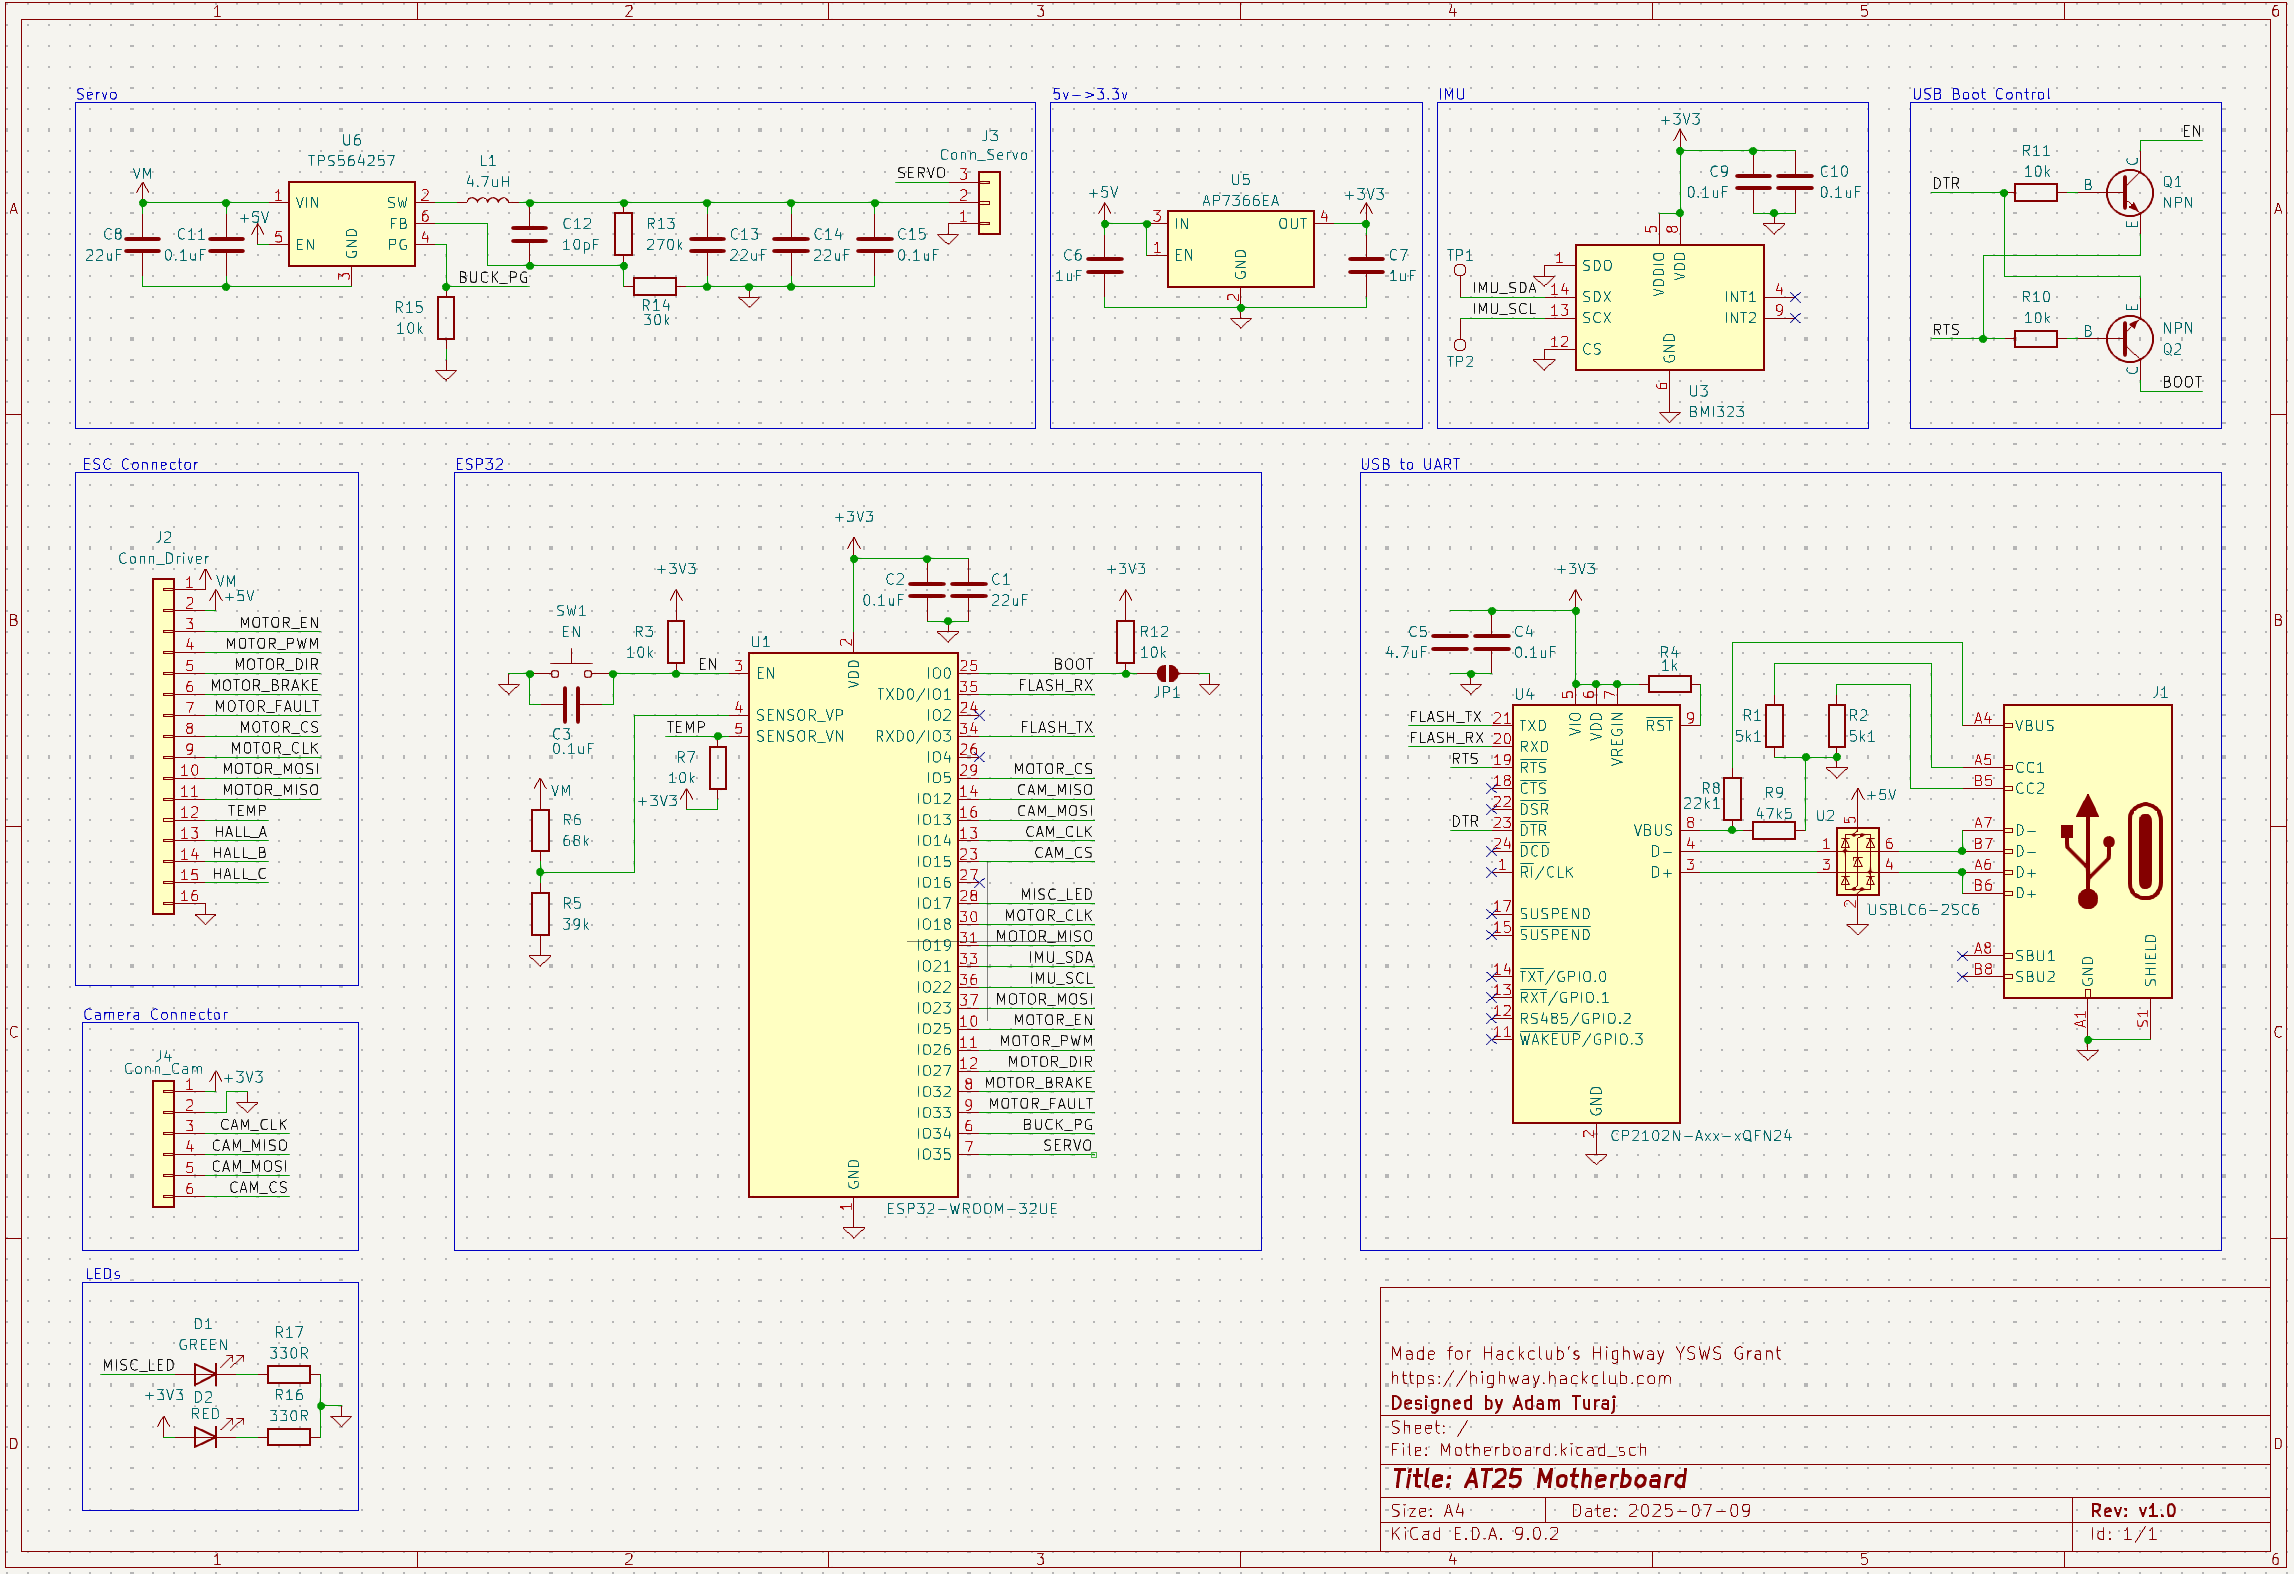Click the D2 RED LED symbol
The width and height of the screenshot is (2294, 1574).
coord(206,1437)
